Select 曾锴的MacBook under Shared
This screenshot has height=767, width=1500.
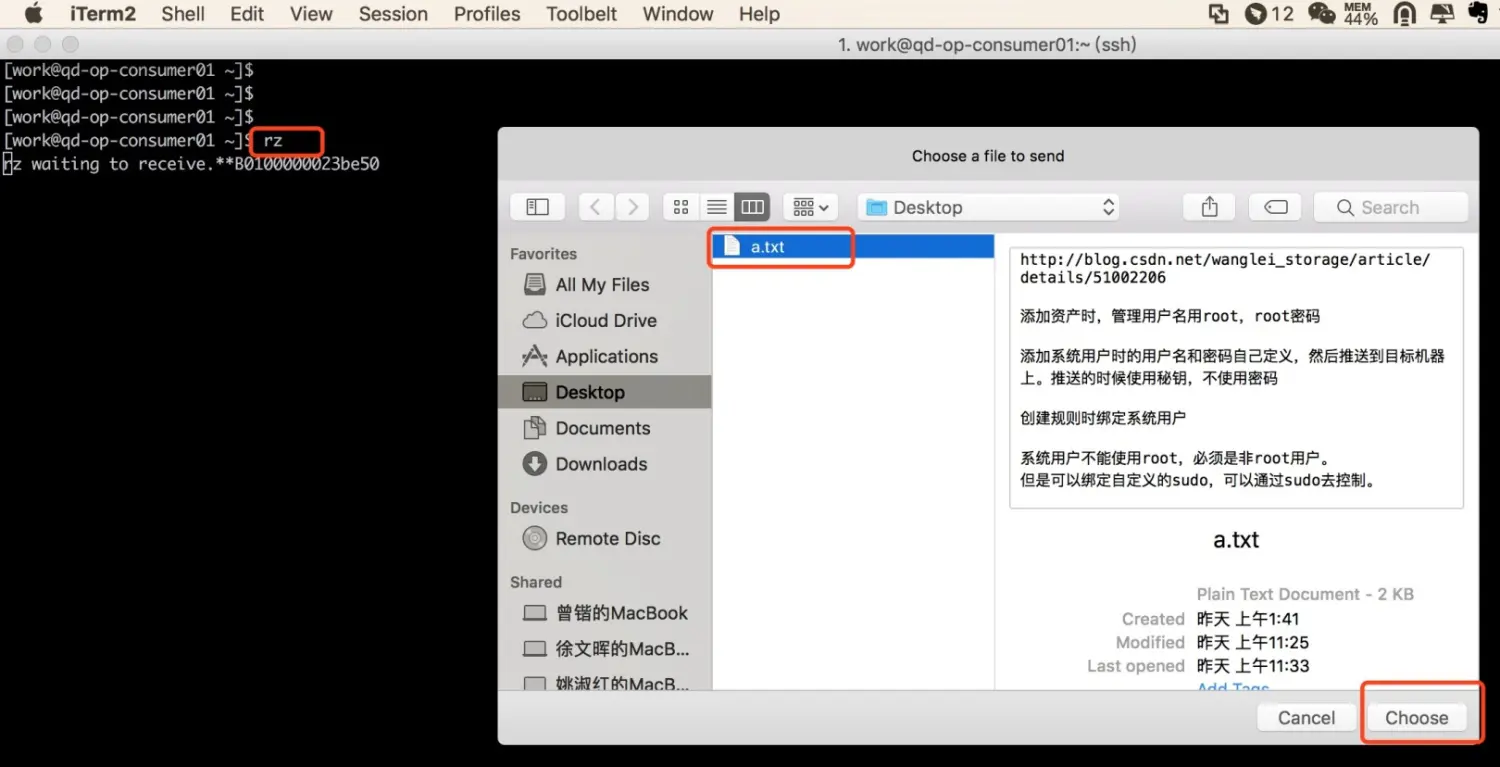pyautogui.click(x=605, y=613)
